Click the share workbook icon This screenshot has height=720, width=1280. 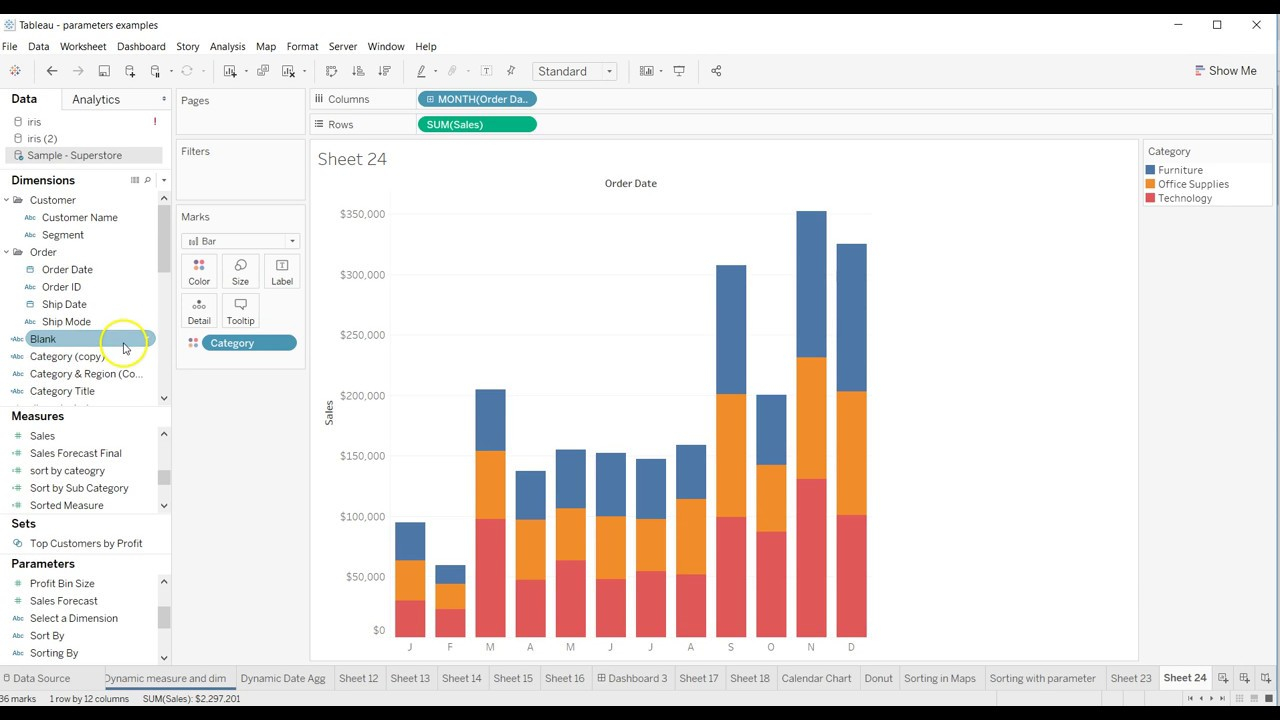716,71
